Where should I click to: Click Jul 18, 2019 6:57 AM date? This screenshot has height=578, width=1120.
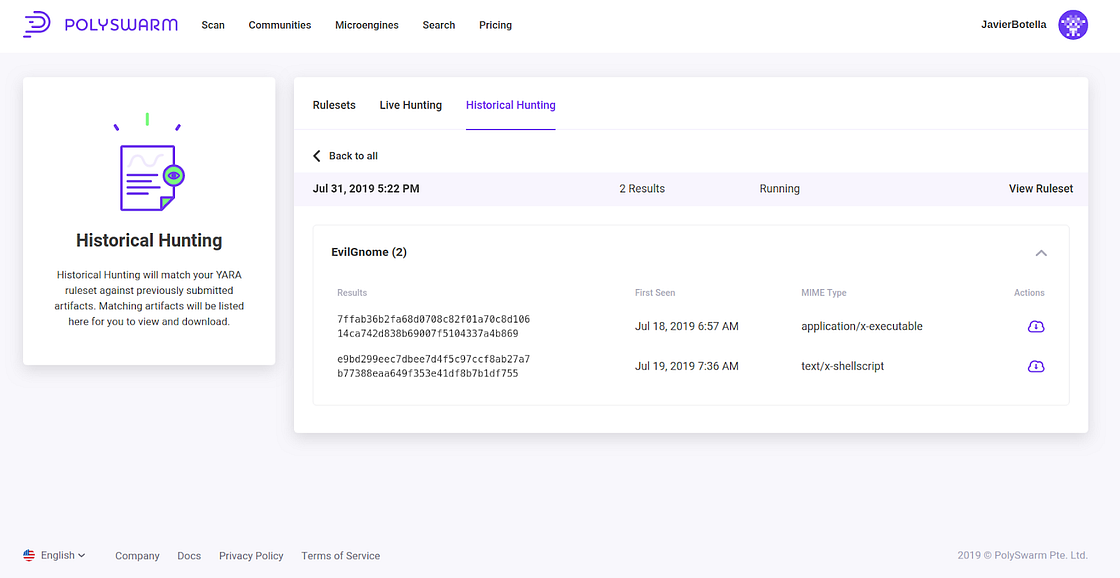(686, 327)
